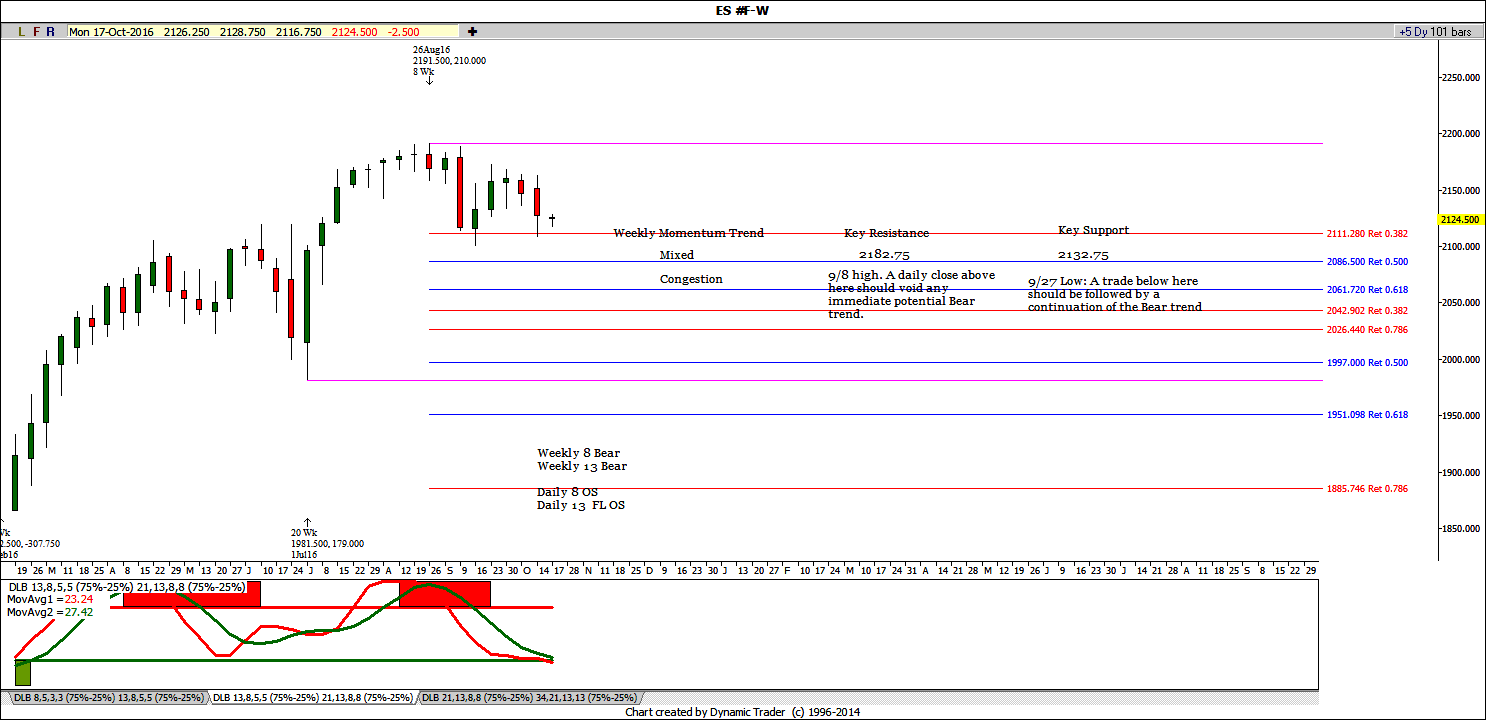The image size is (1486, 720).
Task: Click the resistance value 2182.75
Action: [x=885, y=255]
